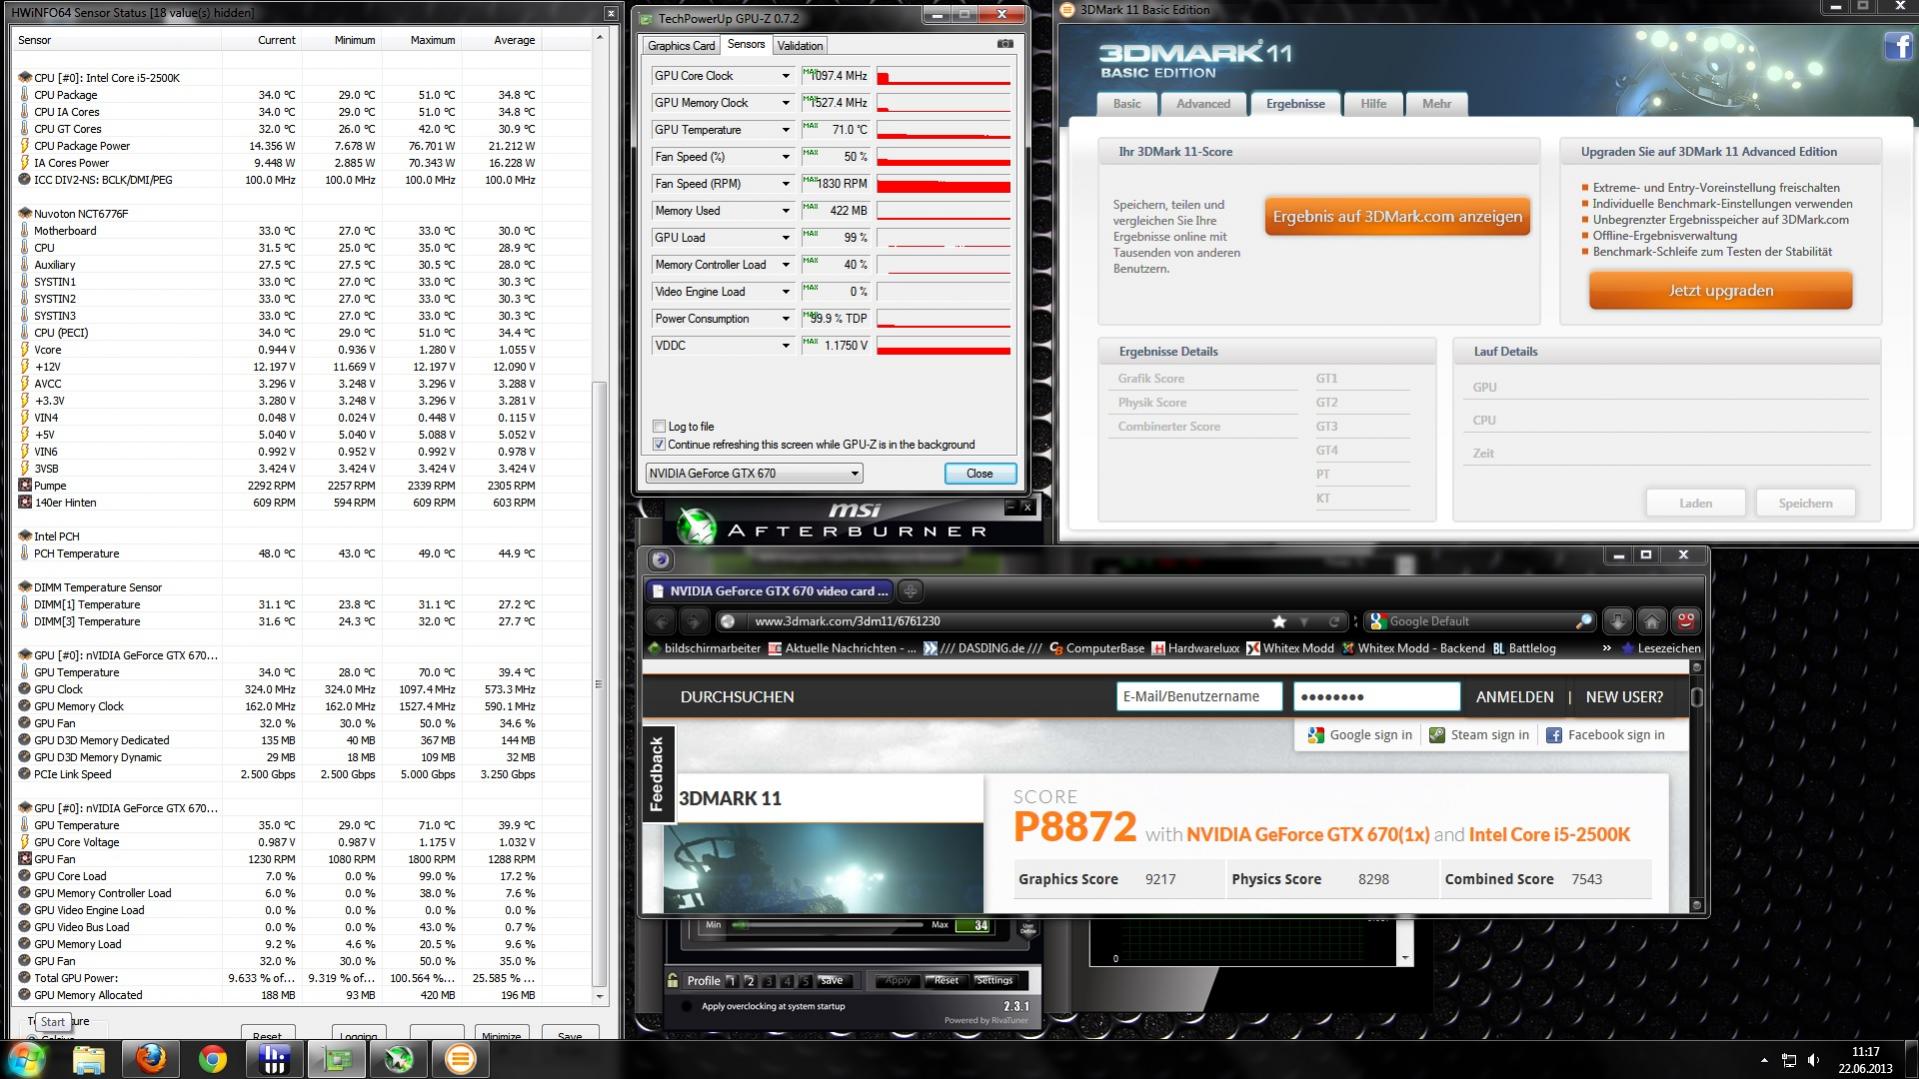The image size is (1919, 1079).
Task: Open the Windows Start menu
Action: point(26,1059)
